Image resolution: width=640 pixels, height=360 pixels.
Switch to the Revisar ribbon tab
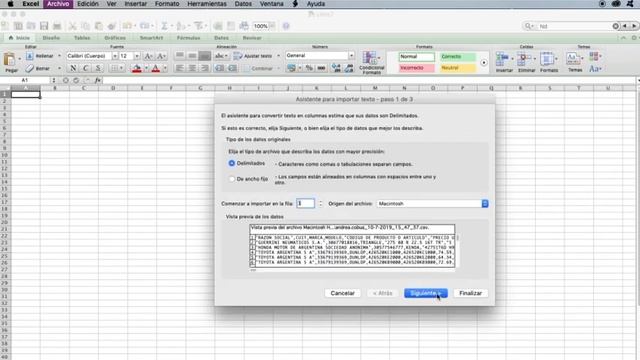[x=252, y=38]
